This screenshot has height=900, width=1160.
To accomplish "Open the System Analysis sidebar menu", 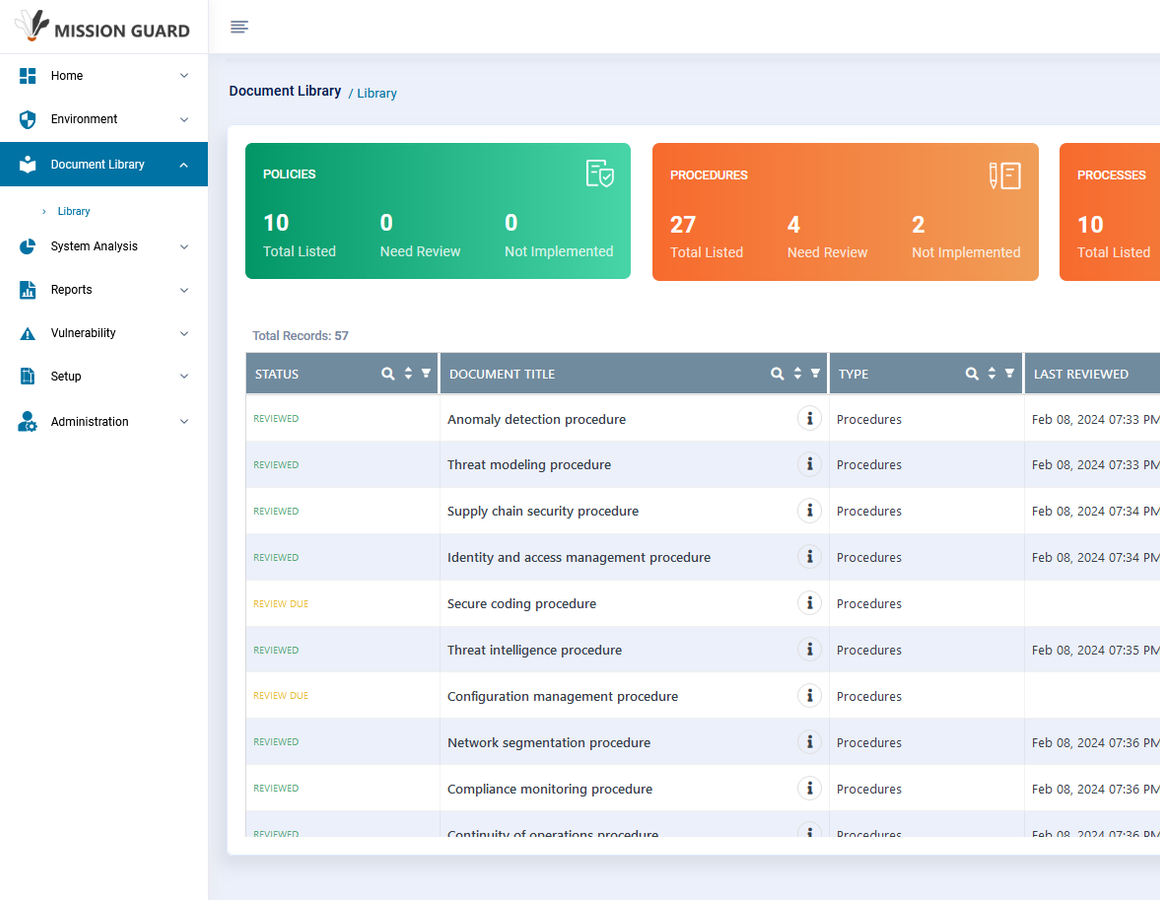I will click(x=104, y=246).
